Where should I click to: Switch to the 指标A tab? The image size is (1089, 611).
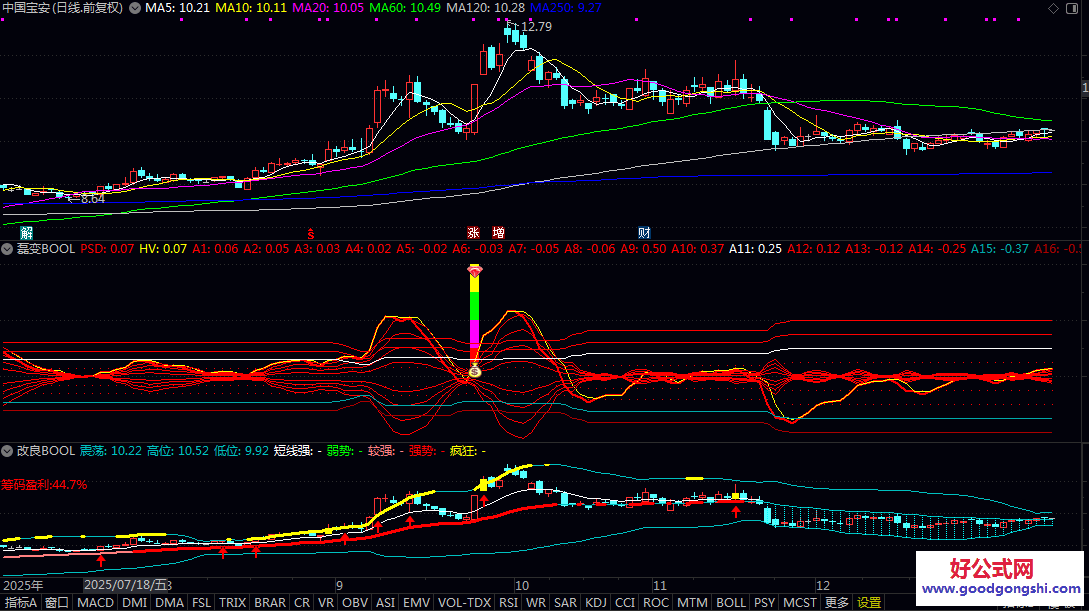point(21,603)
